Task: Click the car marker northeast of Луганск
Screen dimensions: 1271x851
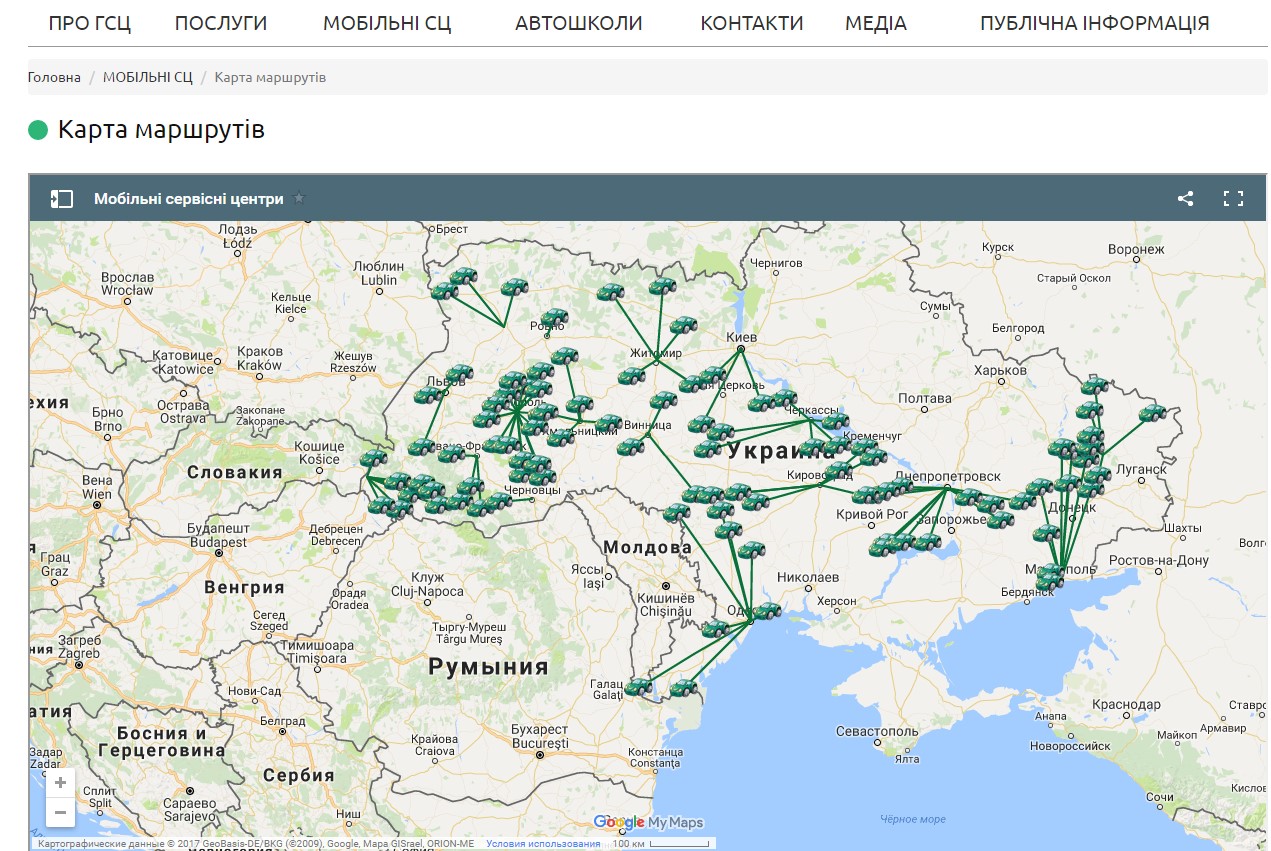Action: click(x=1152, y=413)
